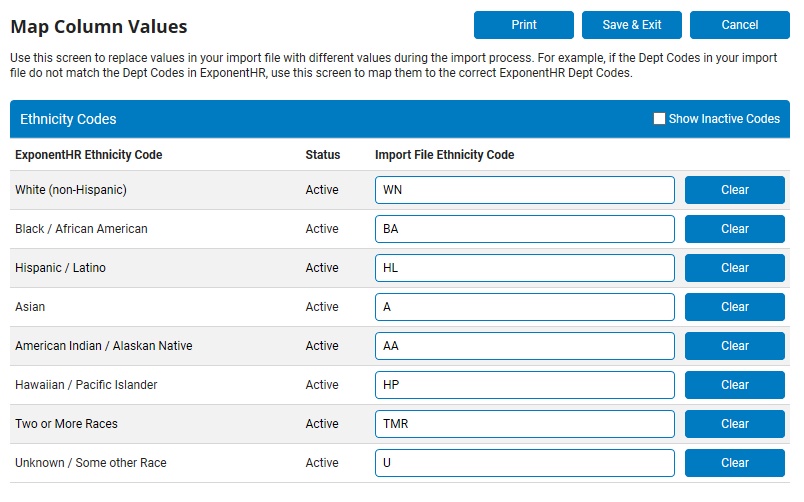Clear the Unknown / Some other Race code

click(x=735, y=463)
